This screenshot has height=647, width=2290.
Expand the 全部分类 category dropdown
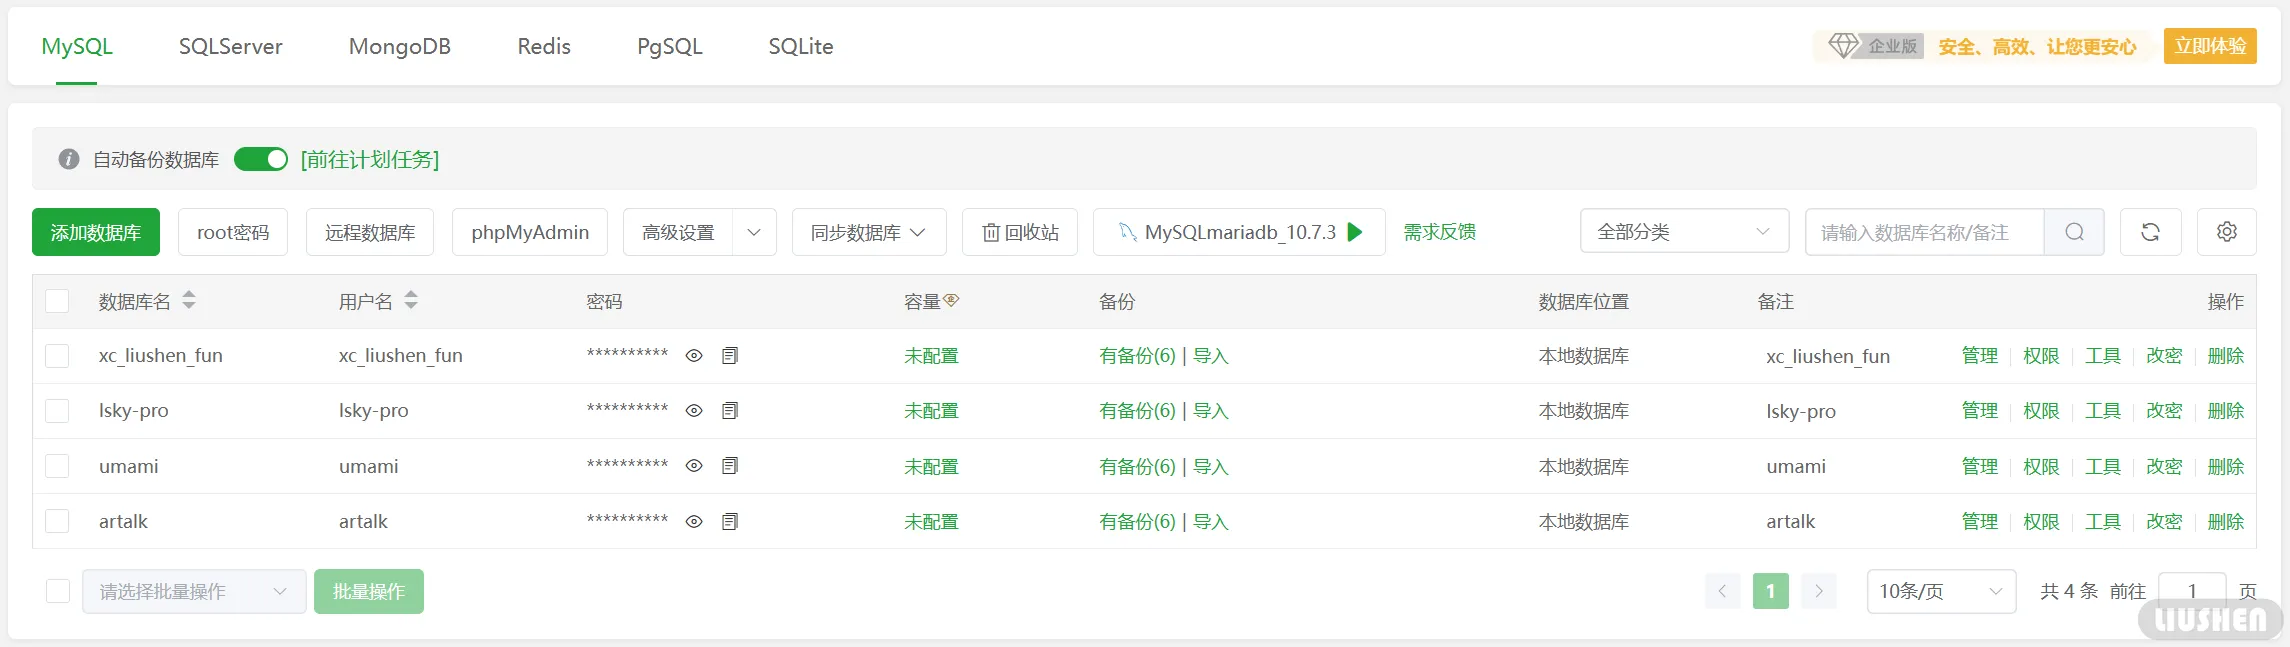[x=1683, y=232]
